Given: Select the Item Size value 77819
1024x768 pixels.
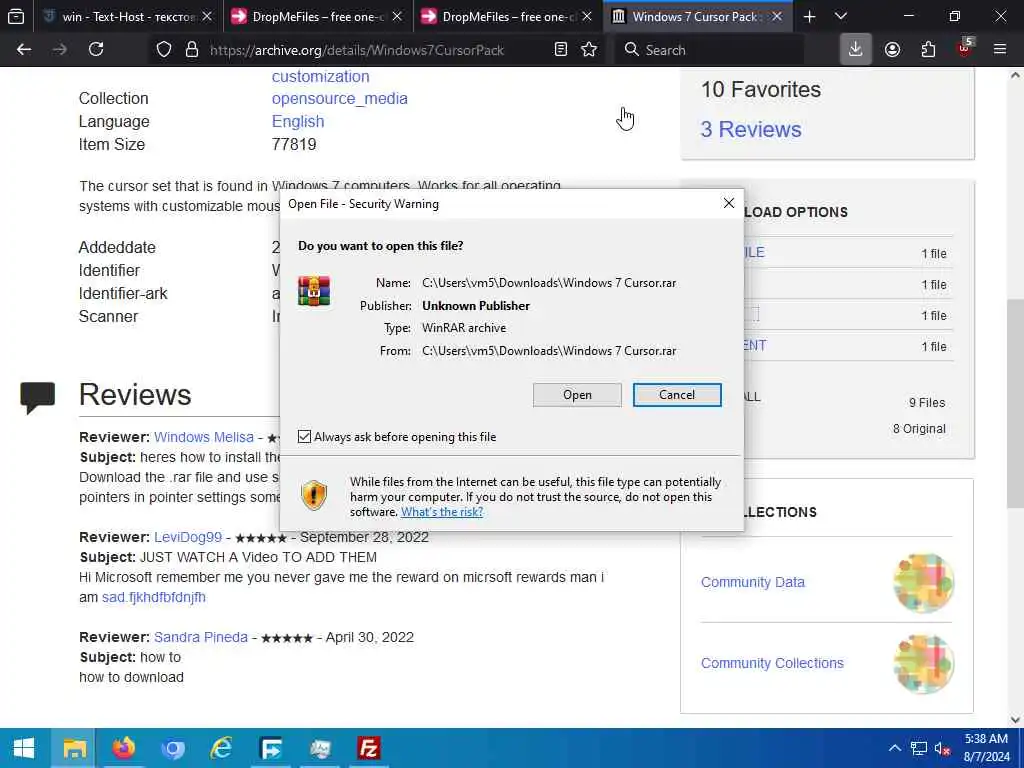Looking at the screenshot, I should pyautogui.click(x=294, y=144).
